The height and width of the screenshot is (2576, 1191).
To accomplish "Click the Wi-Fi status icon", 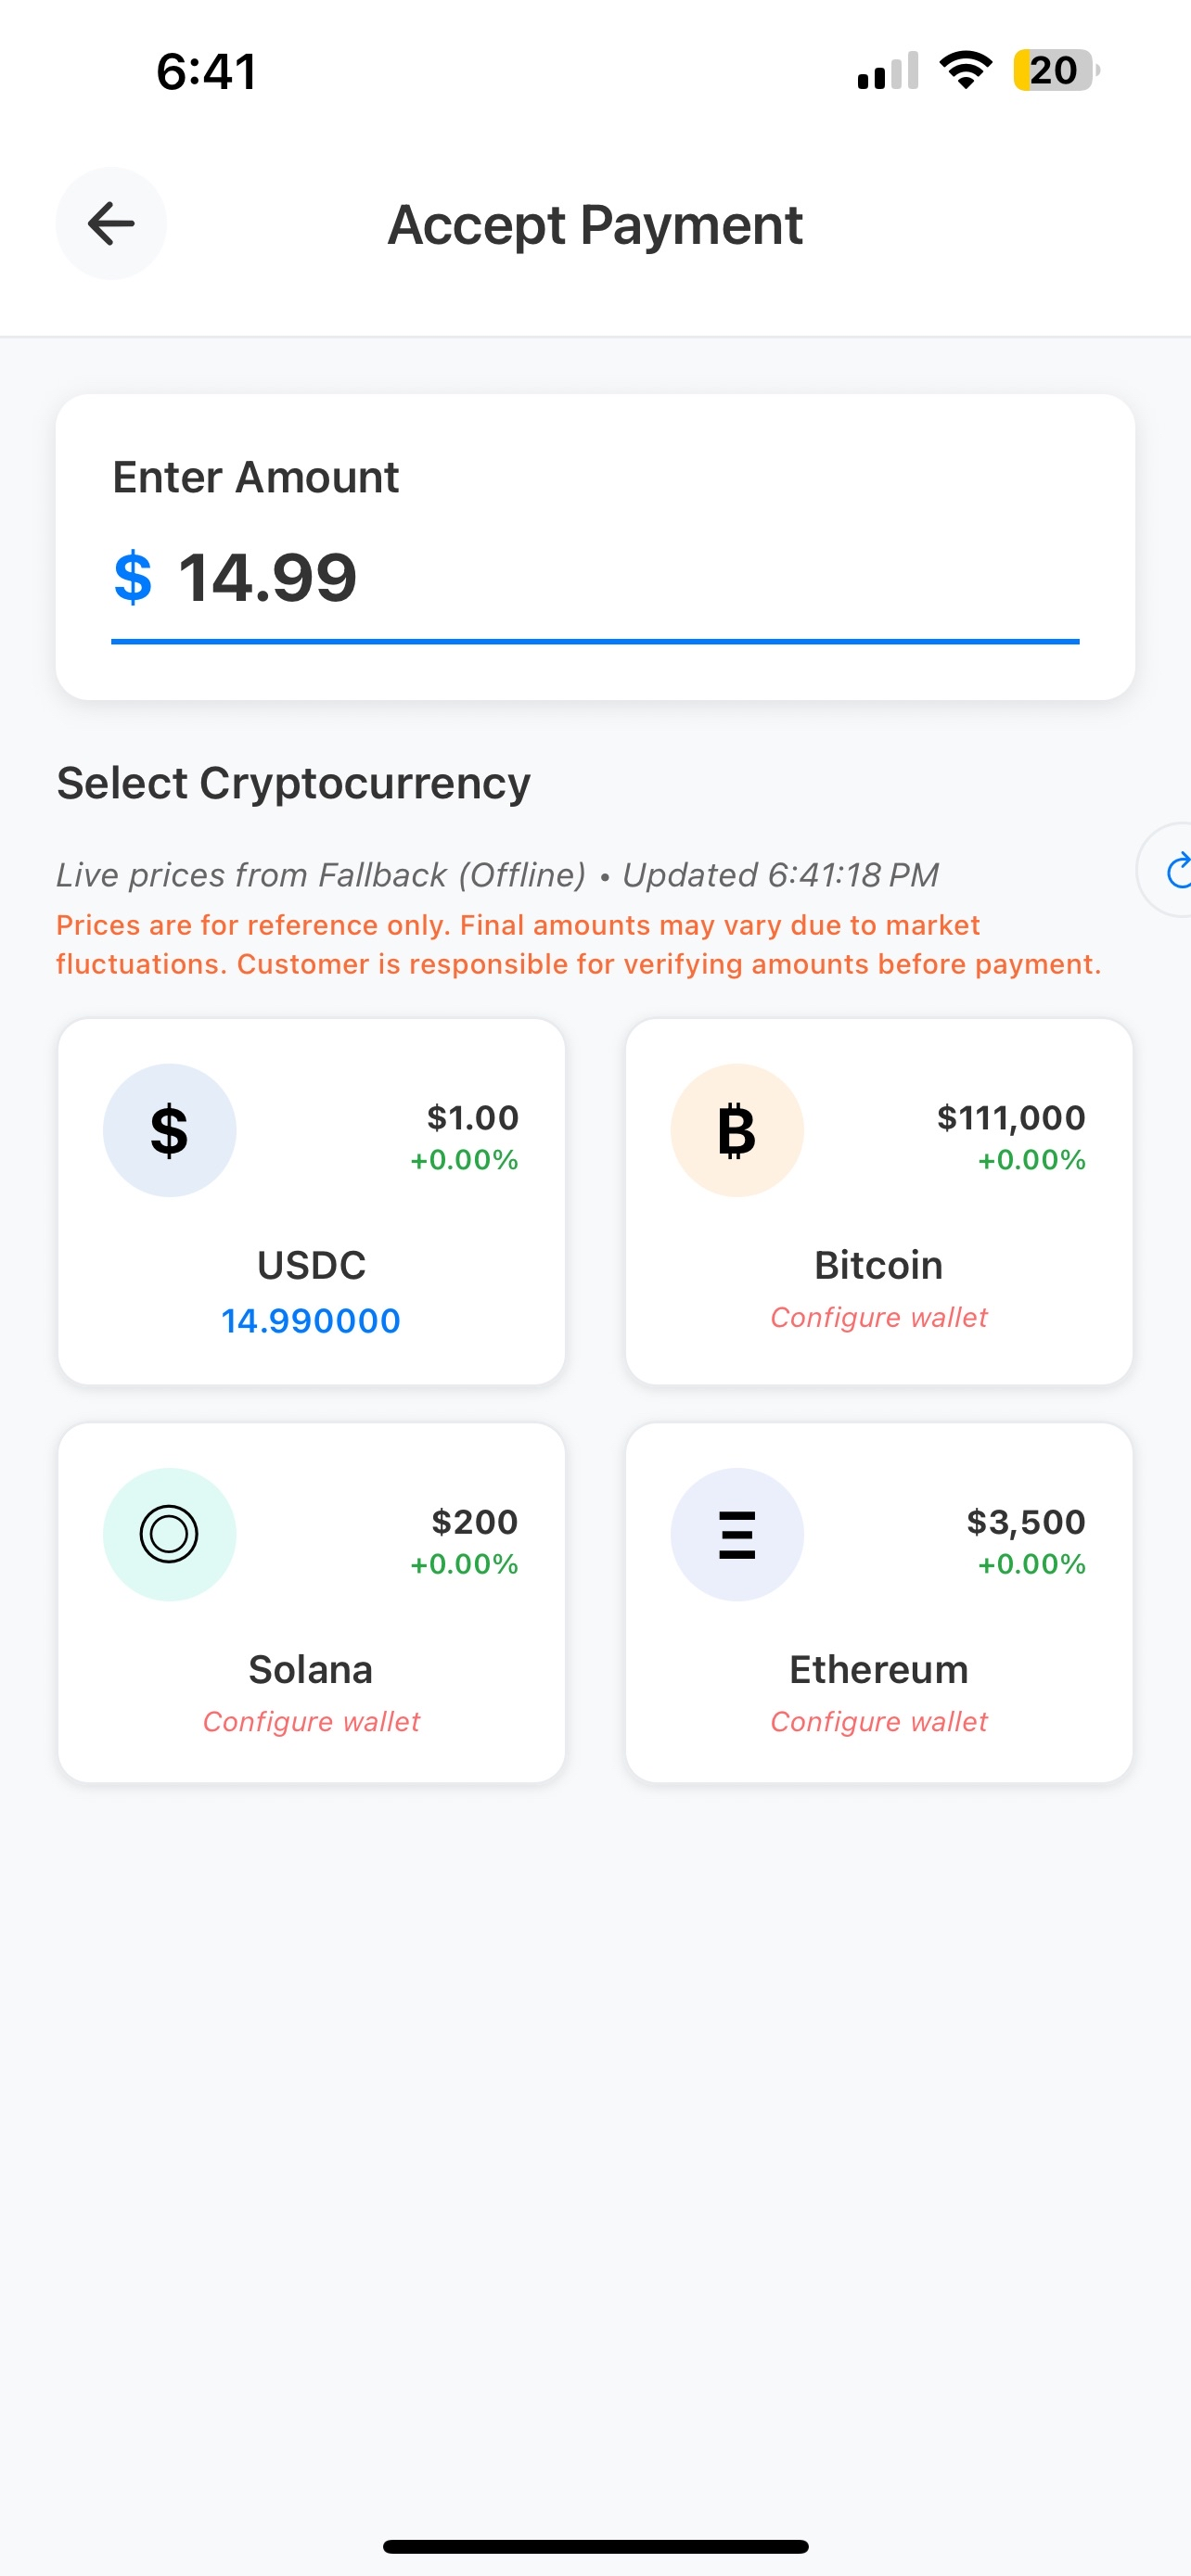I will click(963, 68).
